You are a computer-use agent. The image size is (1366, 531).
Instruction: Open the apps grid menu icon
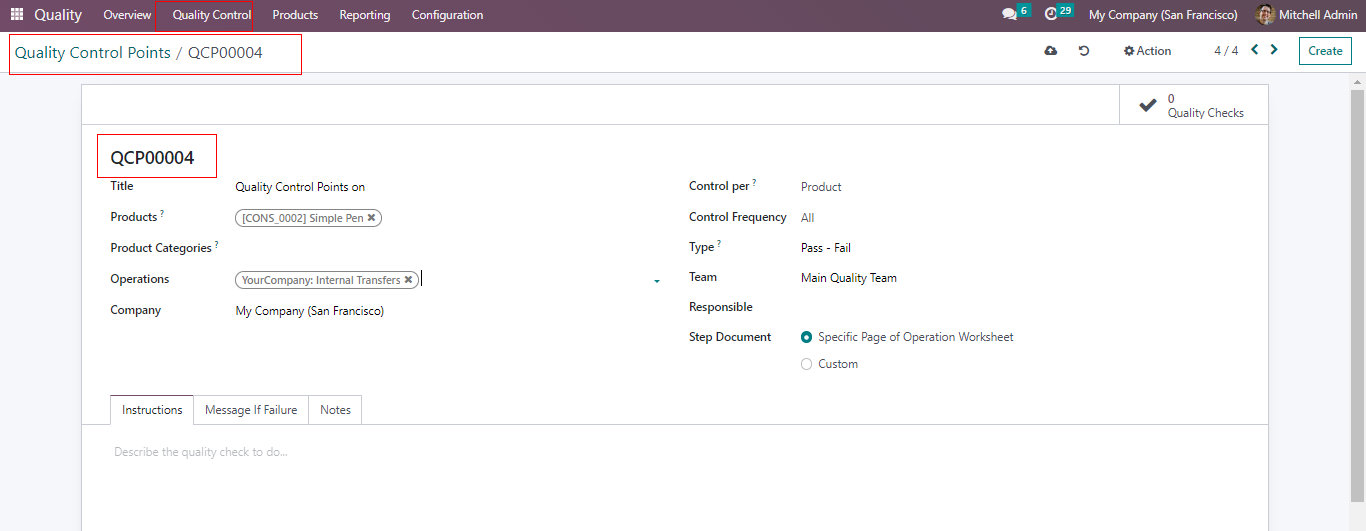pyautogui.click(x=16, y=15)
